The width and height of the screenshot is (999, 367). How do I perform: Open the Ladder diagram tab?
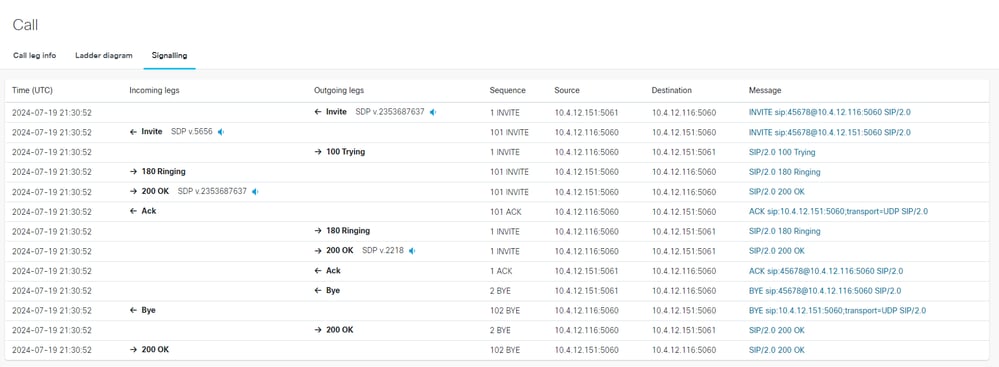(104, 55)
